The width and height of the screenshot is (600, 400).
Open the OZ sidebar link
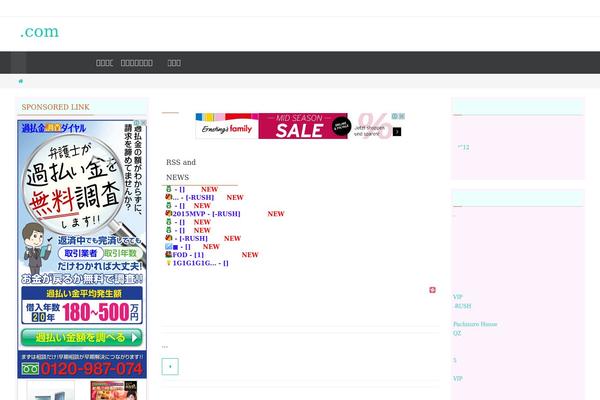pyautogui.click(x=457, y=333)
